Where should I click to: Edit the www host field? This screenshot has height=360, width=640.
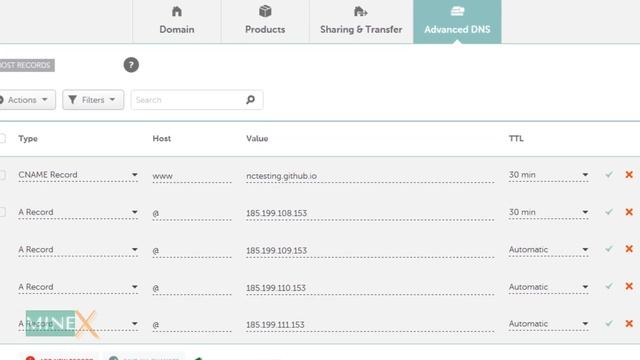click(192, 176)
